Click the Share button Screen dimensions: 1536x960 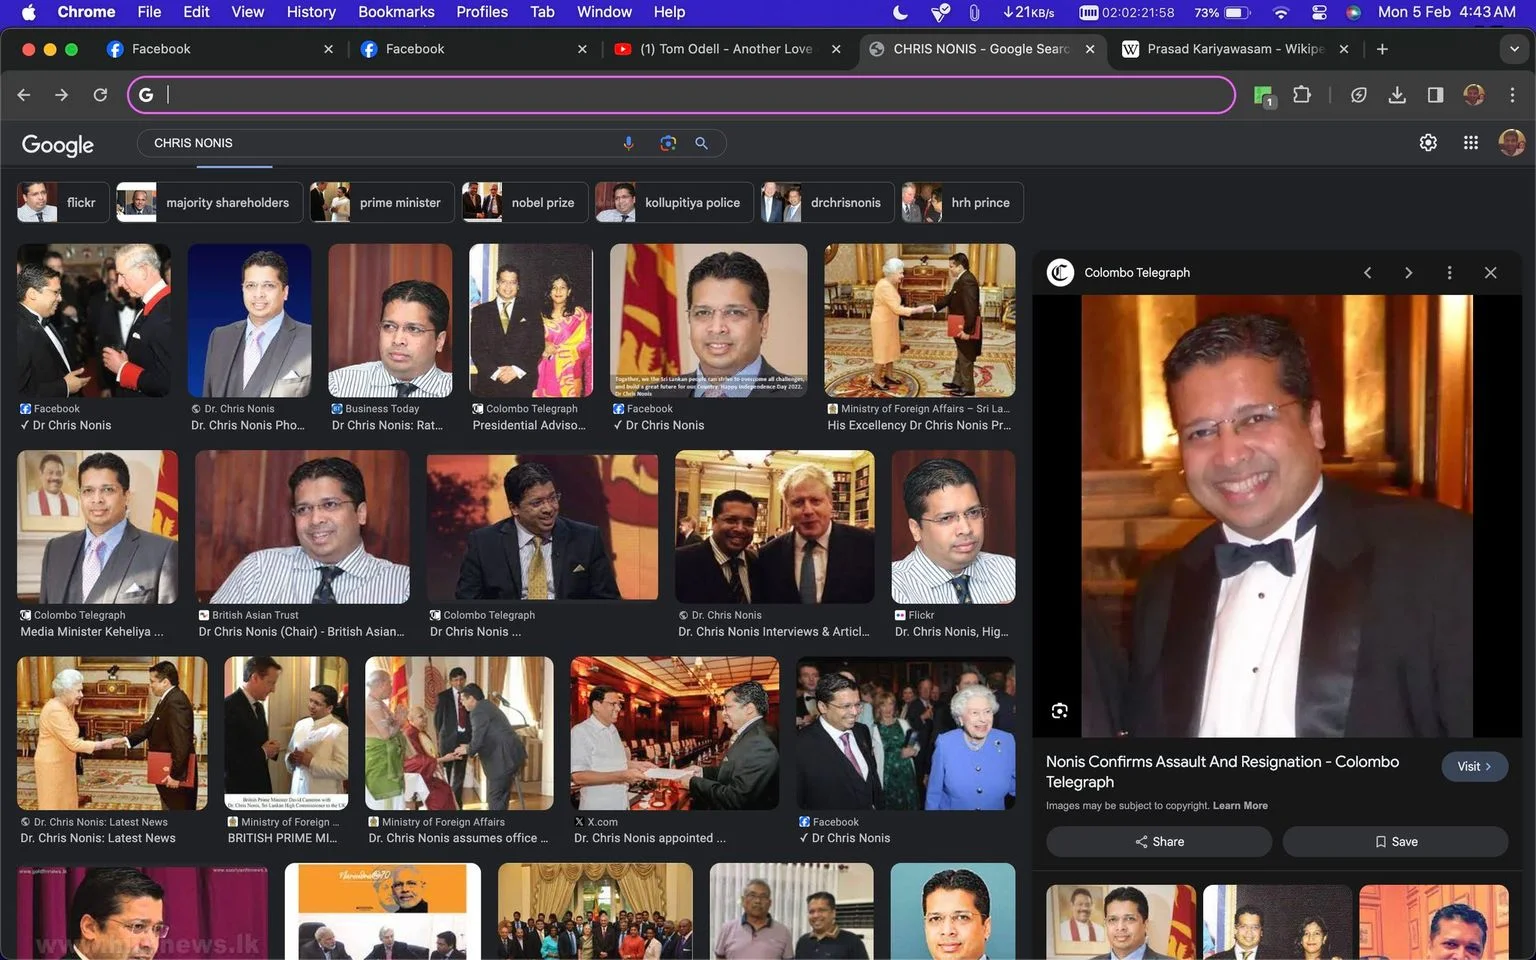pos(1159,842)
